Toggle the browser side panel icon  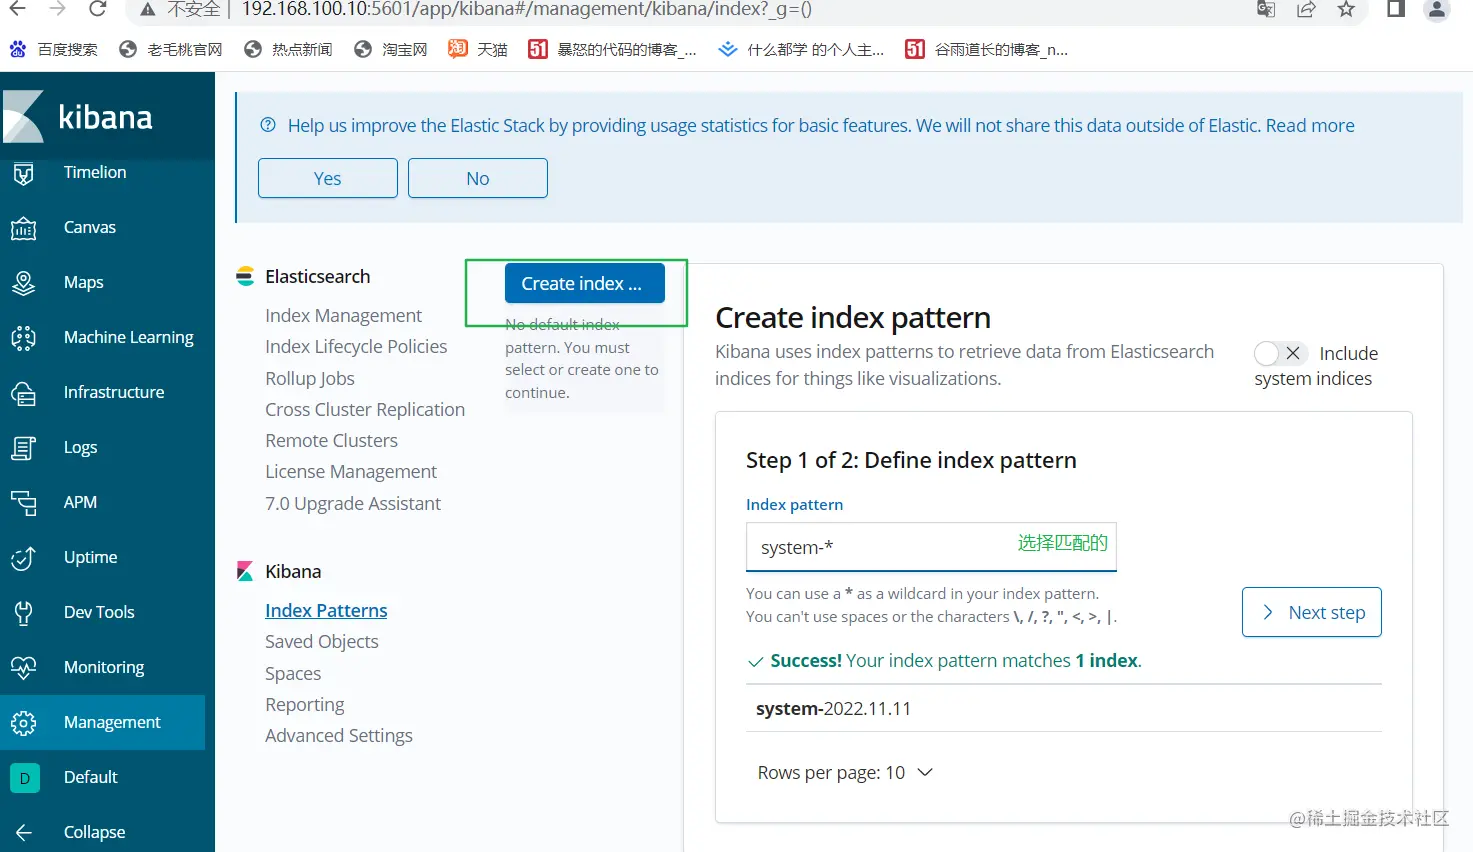[x=1396, y=9]
